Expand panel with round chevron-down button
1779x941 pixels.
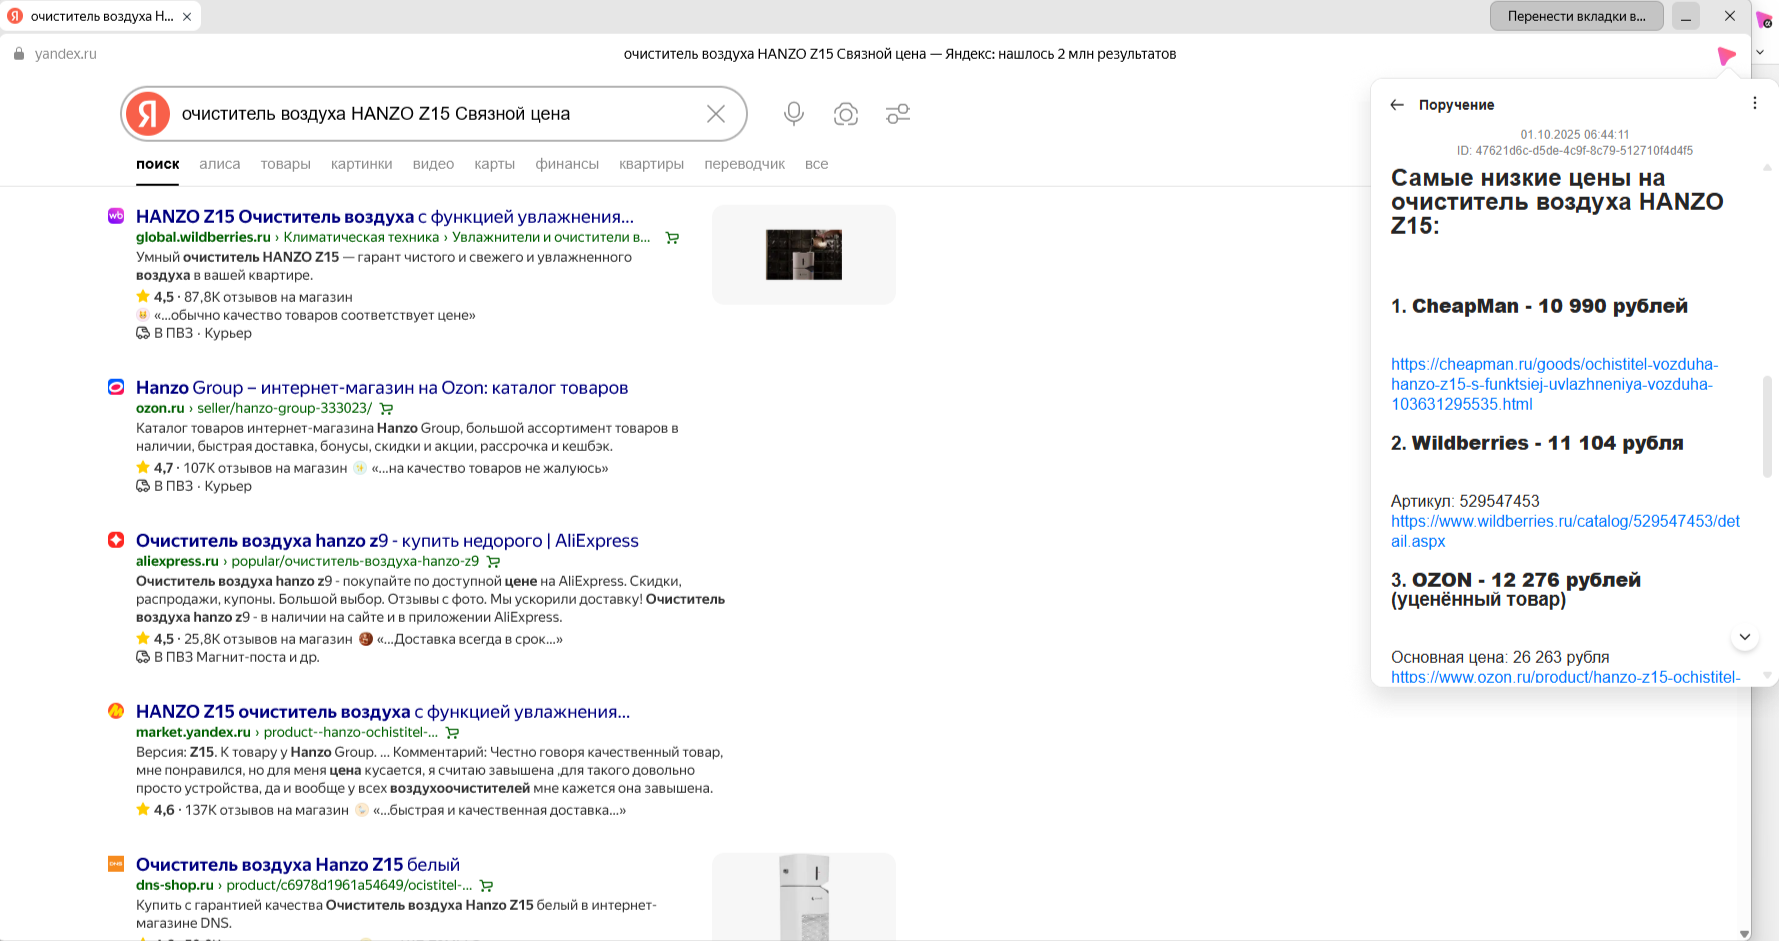click(x=1744, y=637)
